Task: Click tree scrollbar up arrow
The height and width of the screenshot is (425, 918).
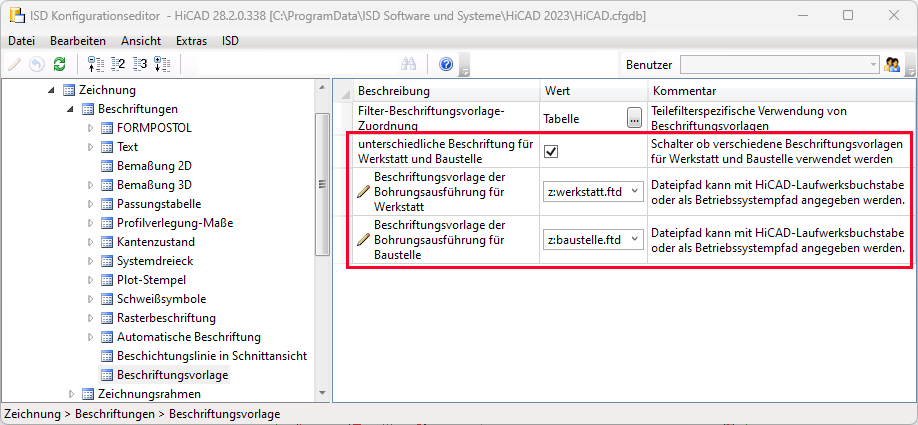Action: click(323, 88)
